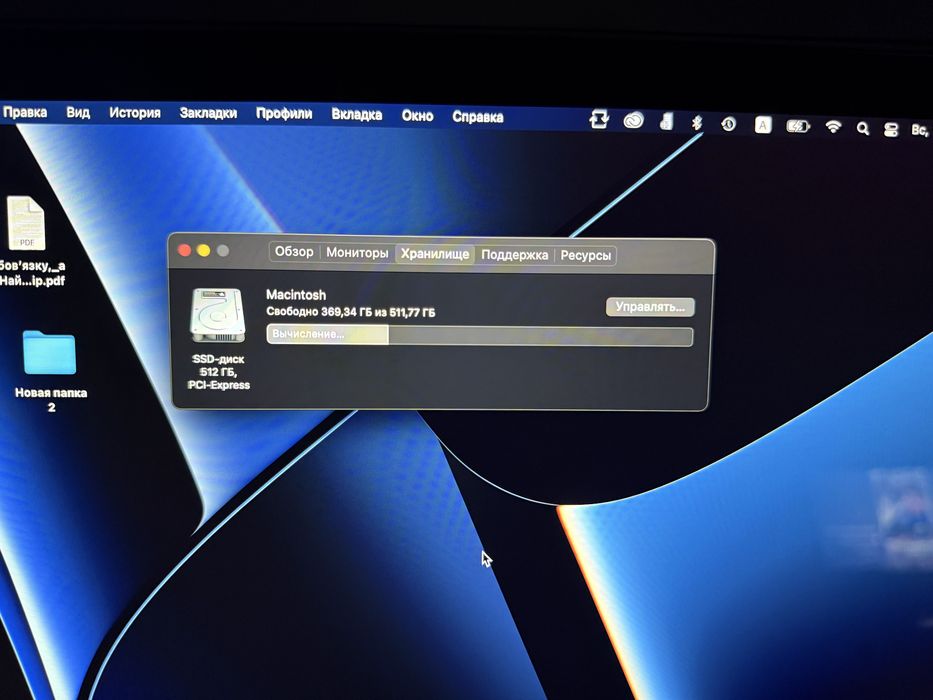Select the Хранилище tab
933x700 pixels.
pyautogui.click(x=434, y=254)
